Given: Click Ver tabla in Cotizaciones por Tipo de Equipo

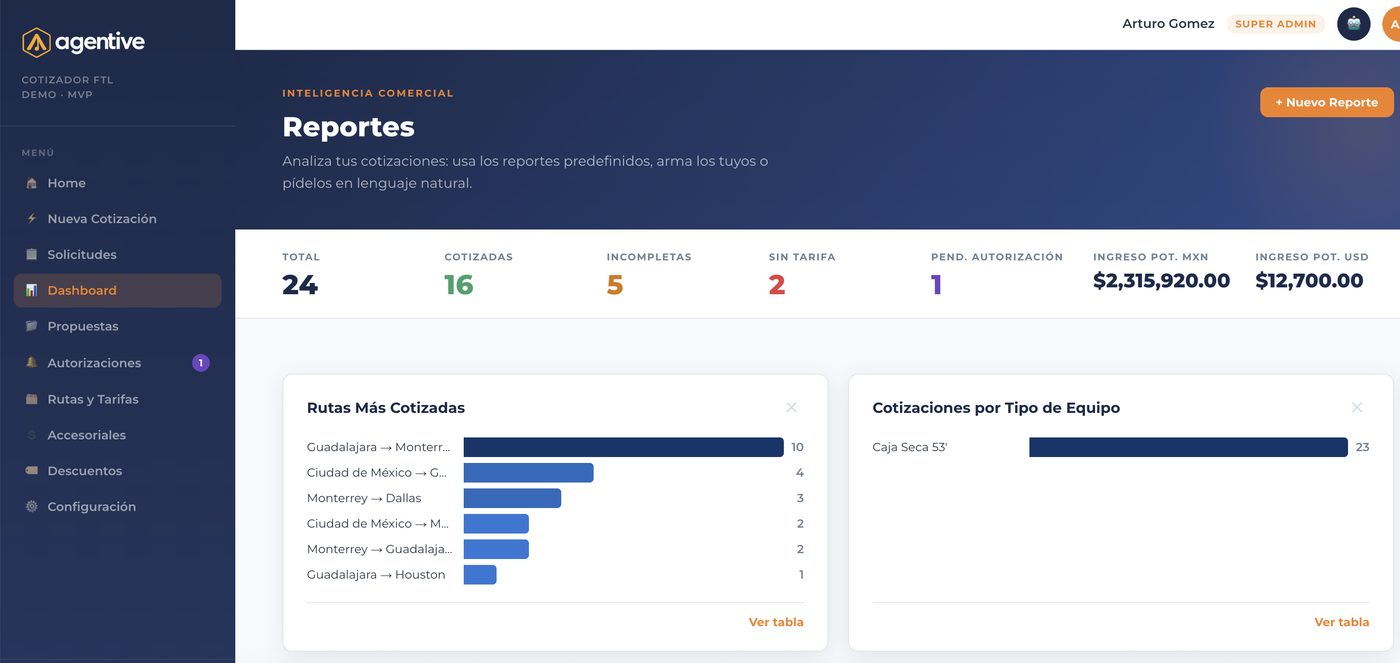Looking at the screenshot, I should pyautogui.click(x=1342, y=622).
